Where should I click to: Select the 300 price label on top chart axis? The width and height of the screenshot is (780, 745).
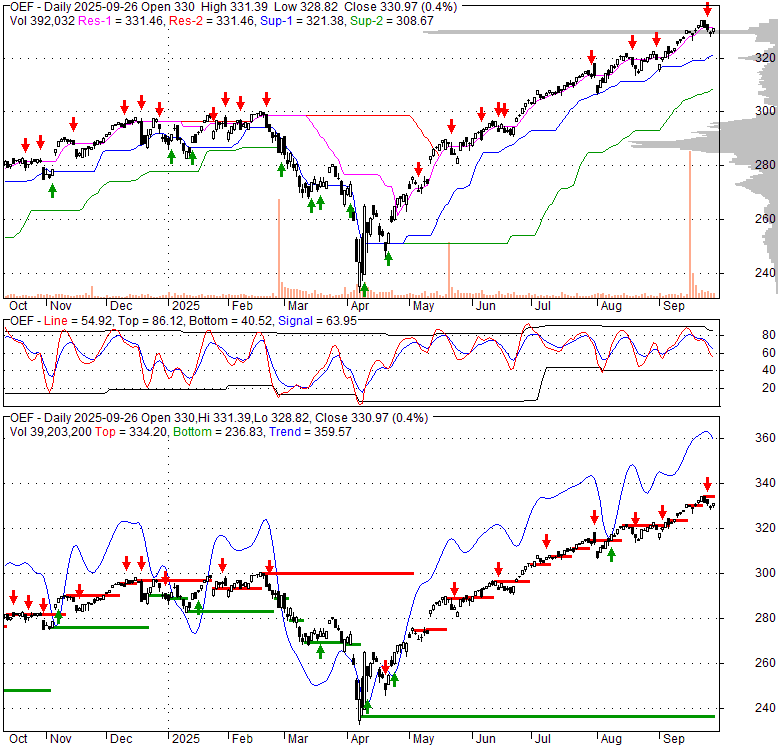click(765, 111)
